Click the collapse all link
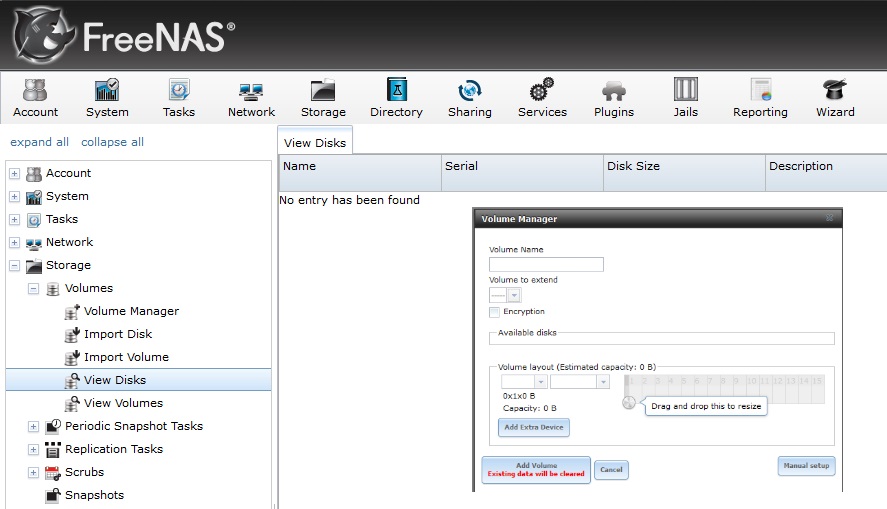The image size is (887, 509). [112, 142]
